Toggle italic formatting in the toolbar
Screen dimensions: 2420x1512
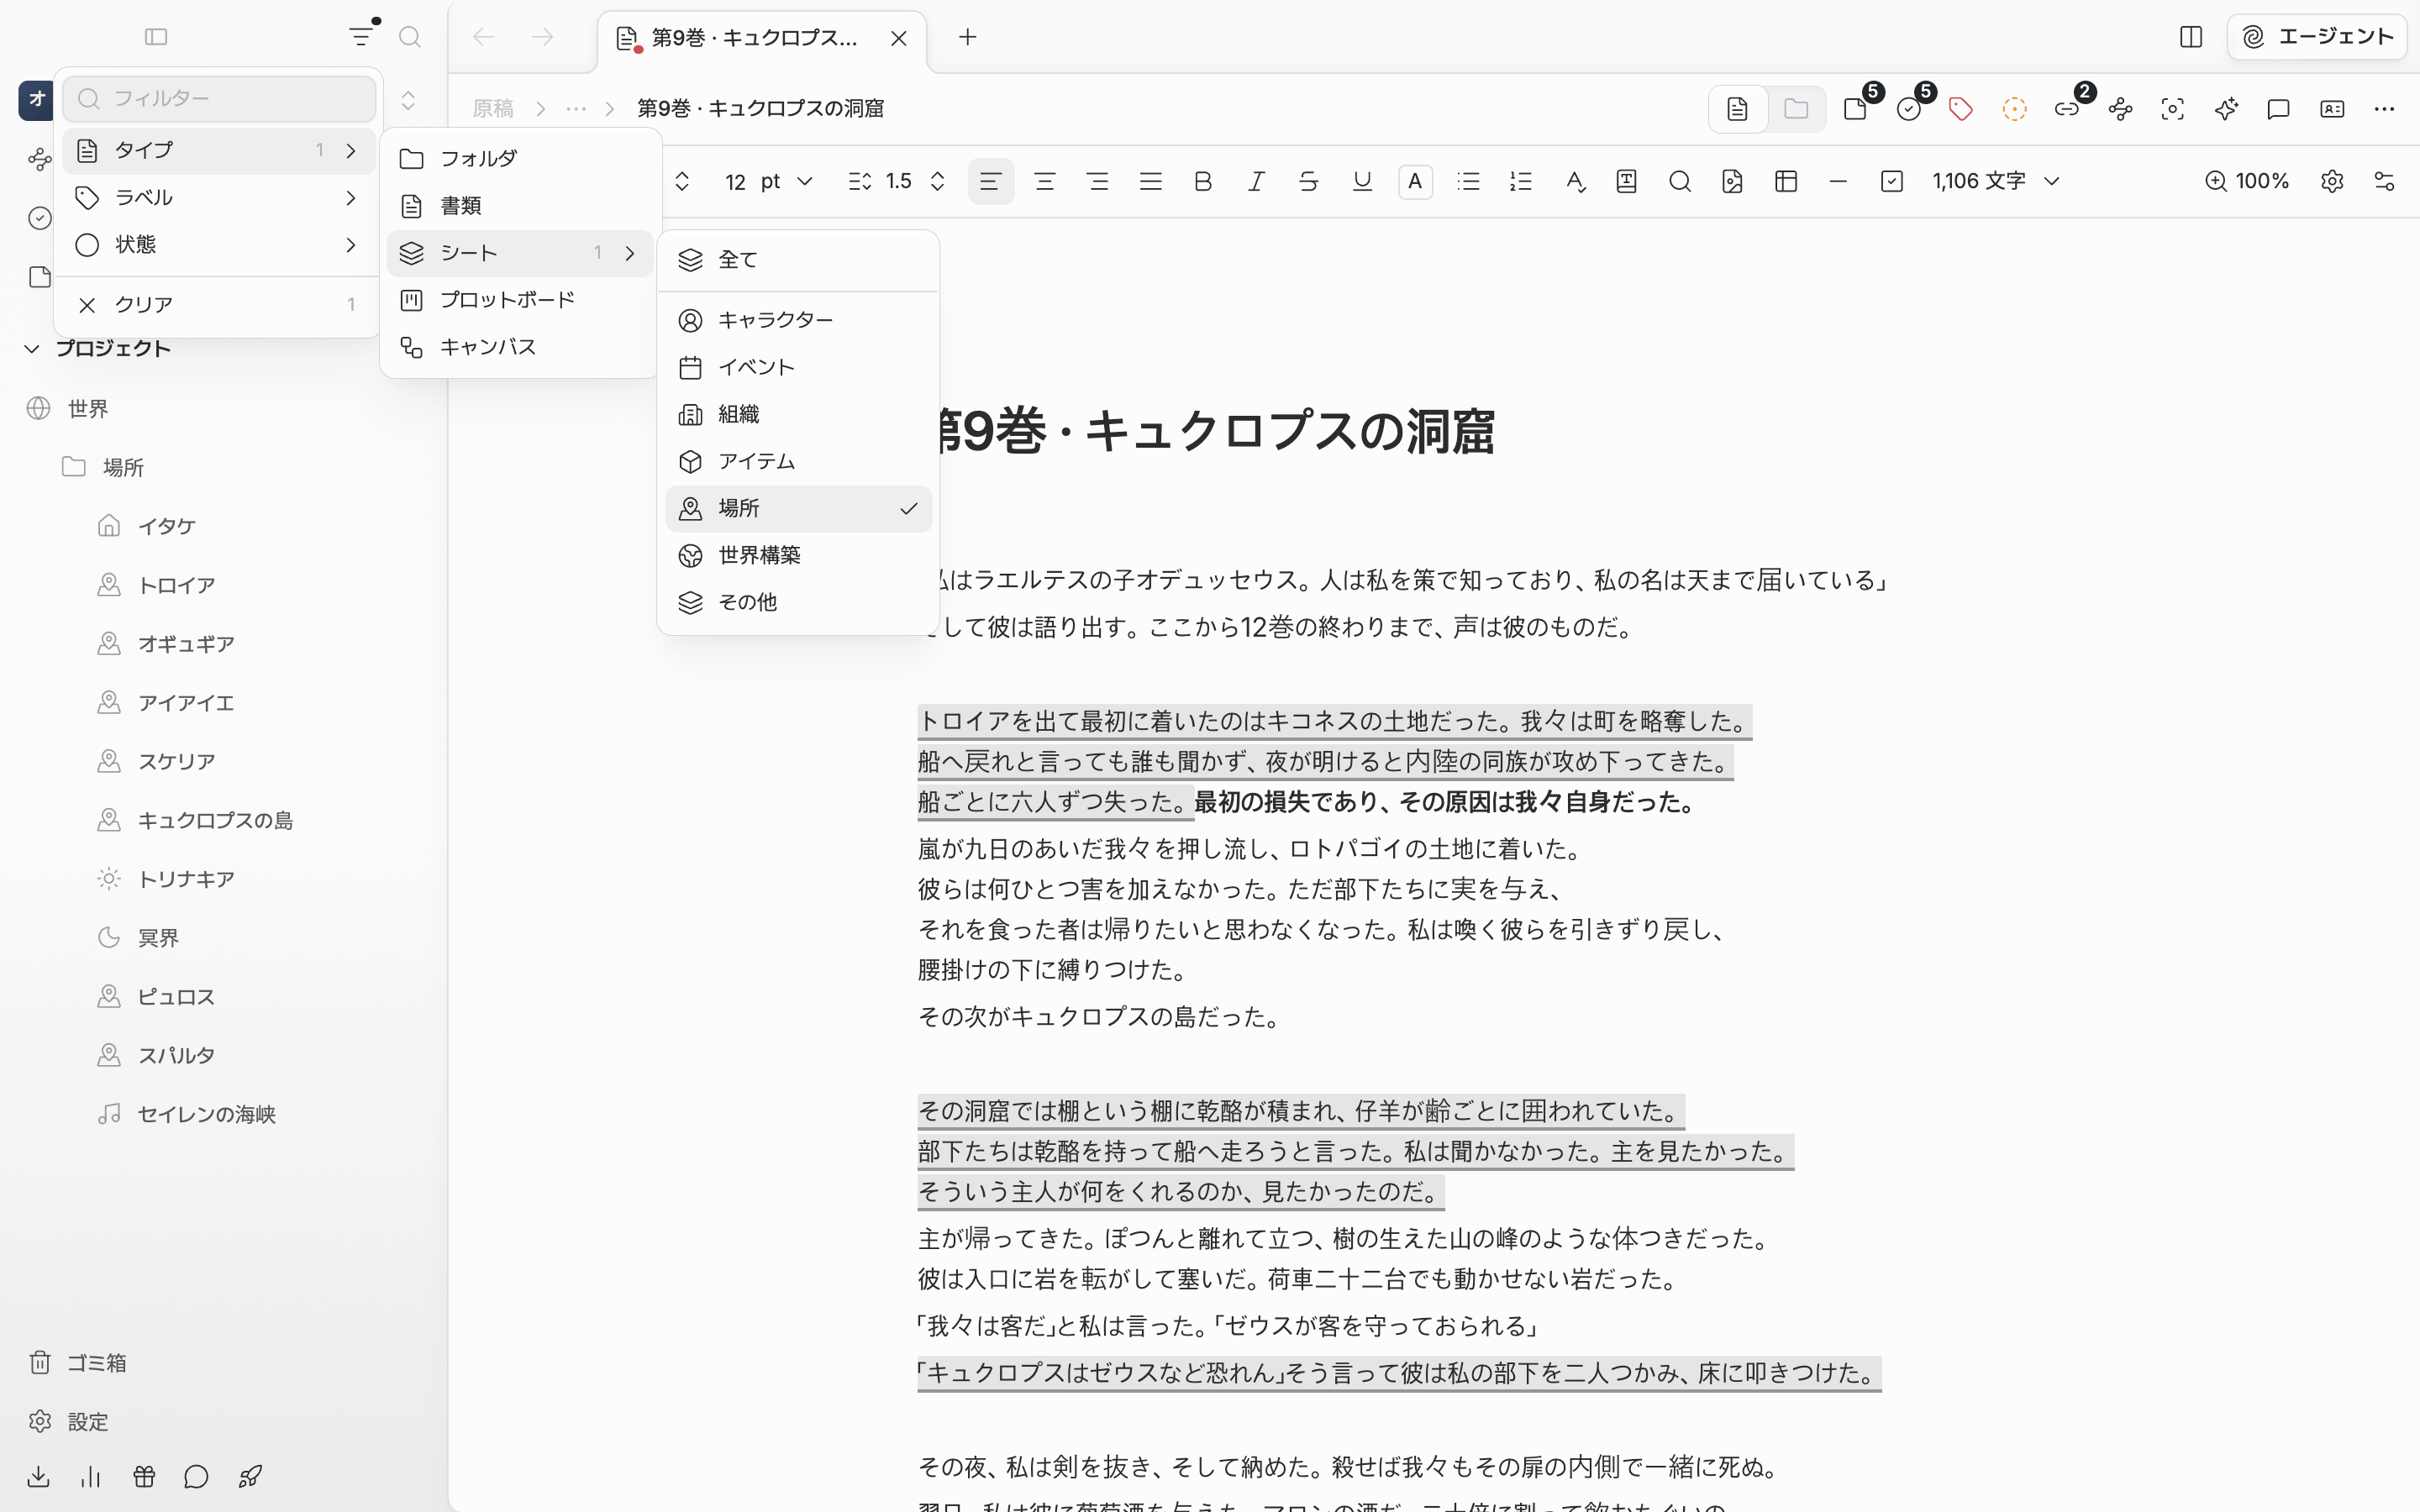point(1256,181)
